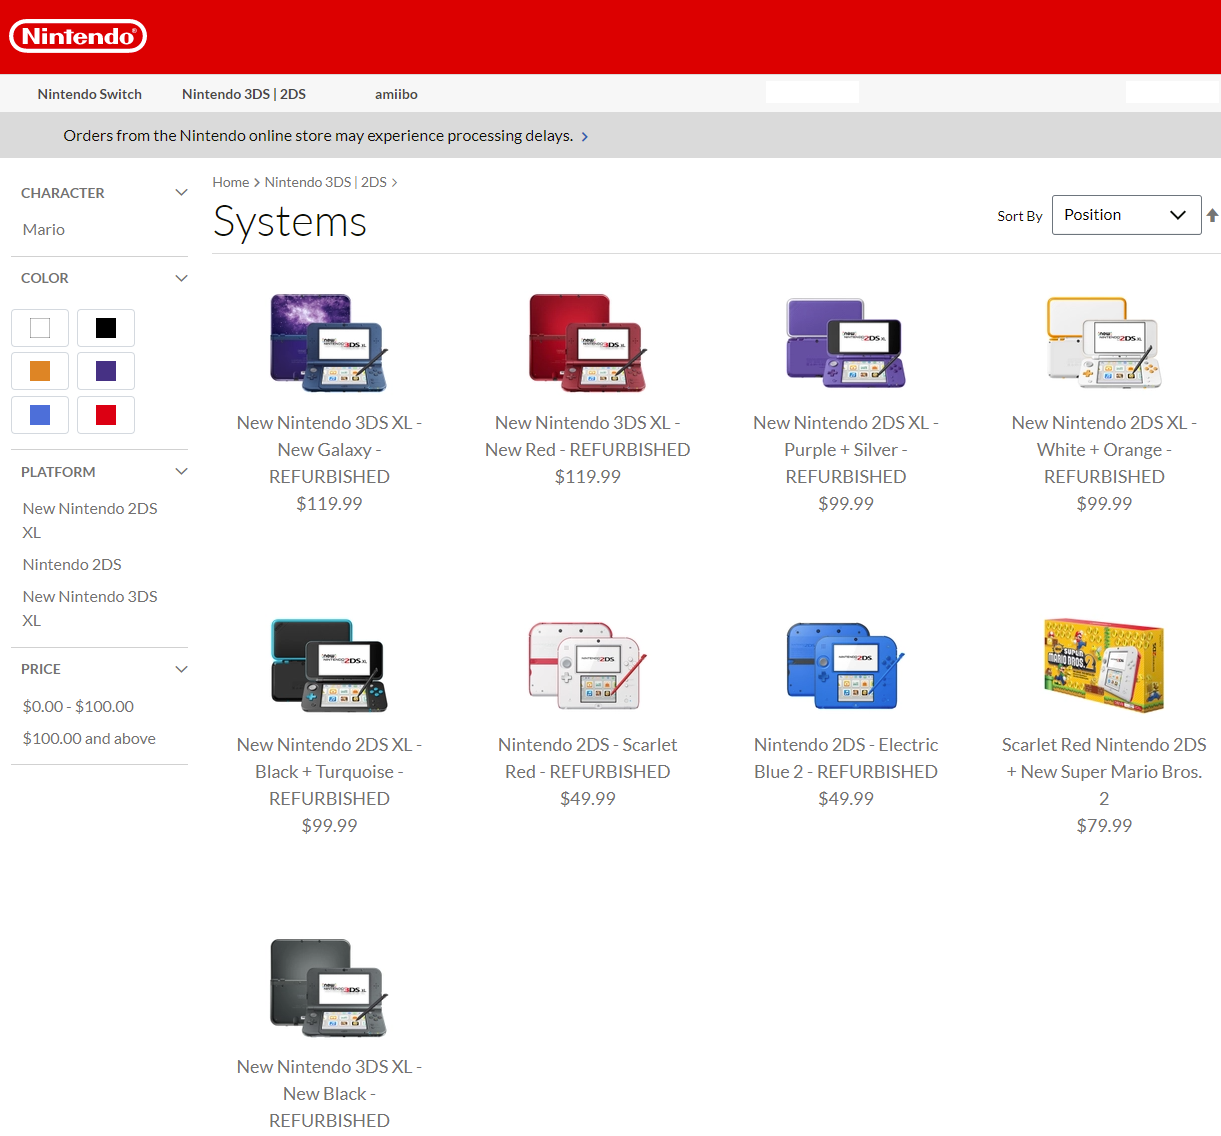Click the Nintendo logo
This screenshot has height=1136, width=1221.
click(x=78, y=36)
